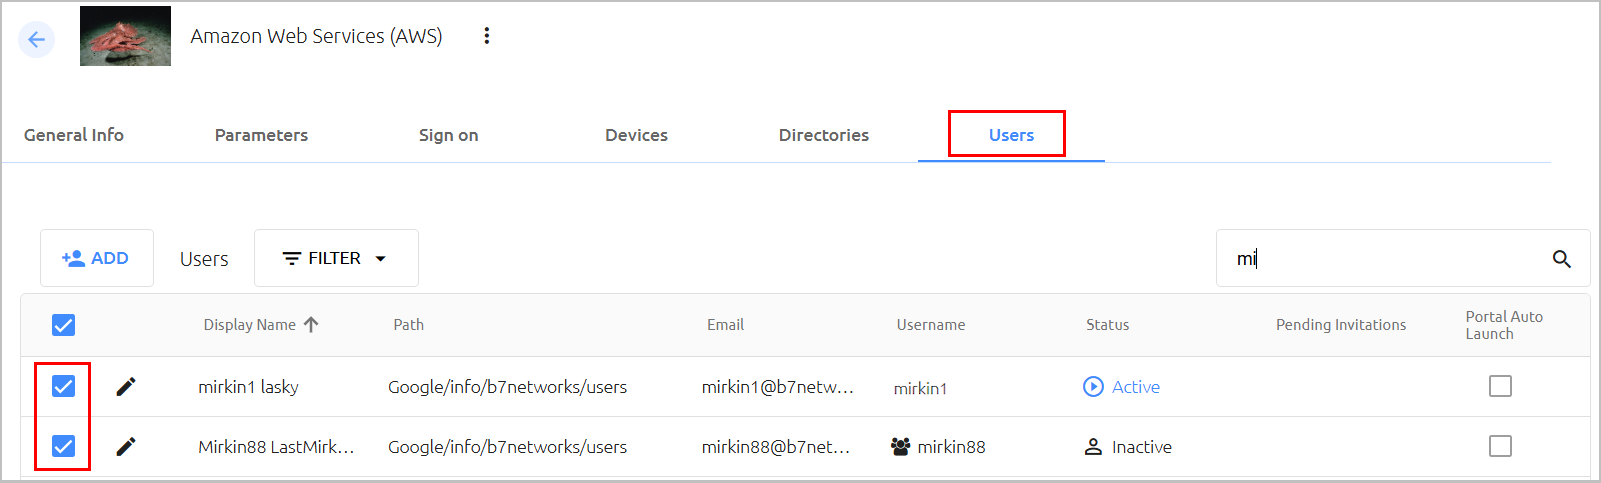This screenshot has width=1601, height=483.
Task: Click the Path column header
Action: [408, 325]
